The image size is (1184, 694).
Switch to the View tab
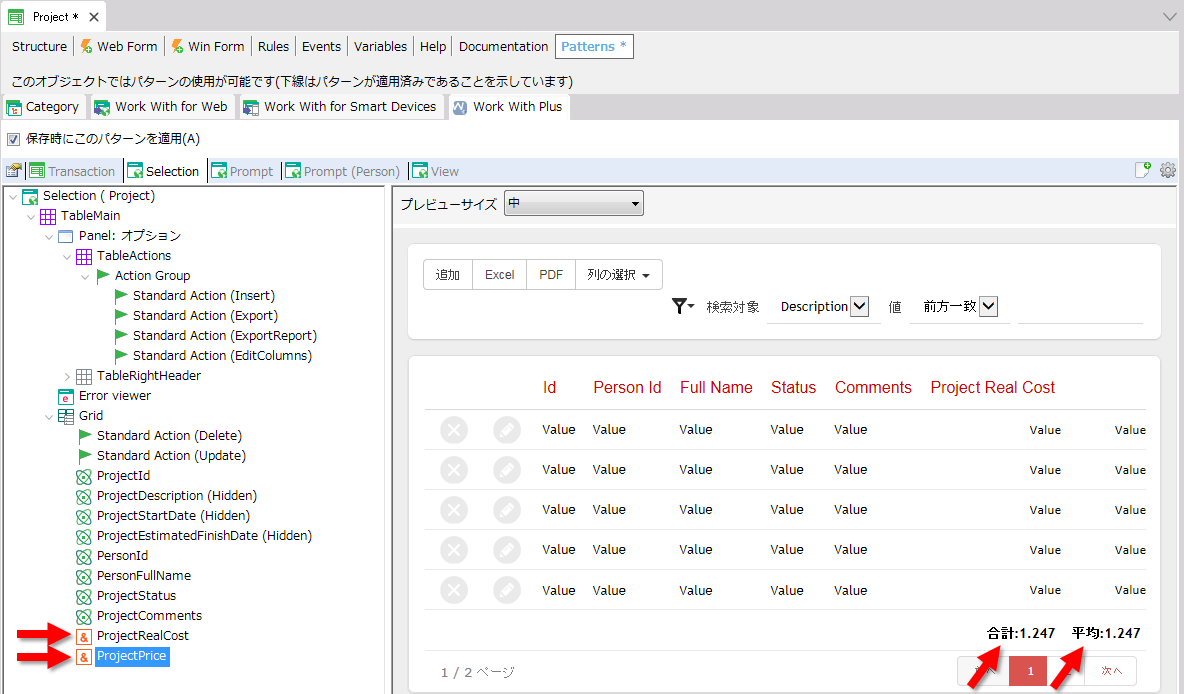pyautogui.click(x=436, y=171)
